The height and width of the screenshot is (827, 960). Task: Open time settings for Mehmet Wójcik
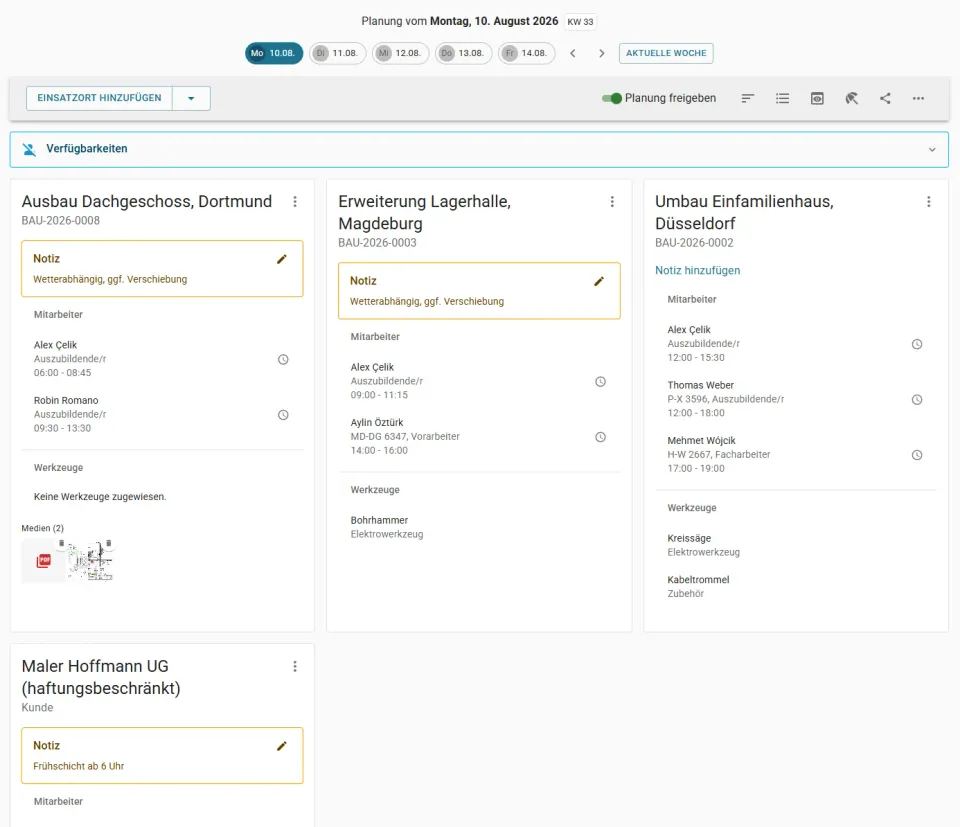point(917,455)
